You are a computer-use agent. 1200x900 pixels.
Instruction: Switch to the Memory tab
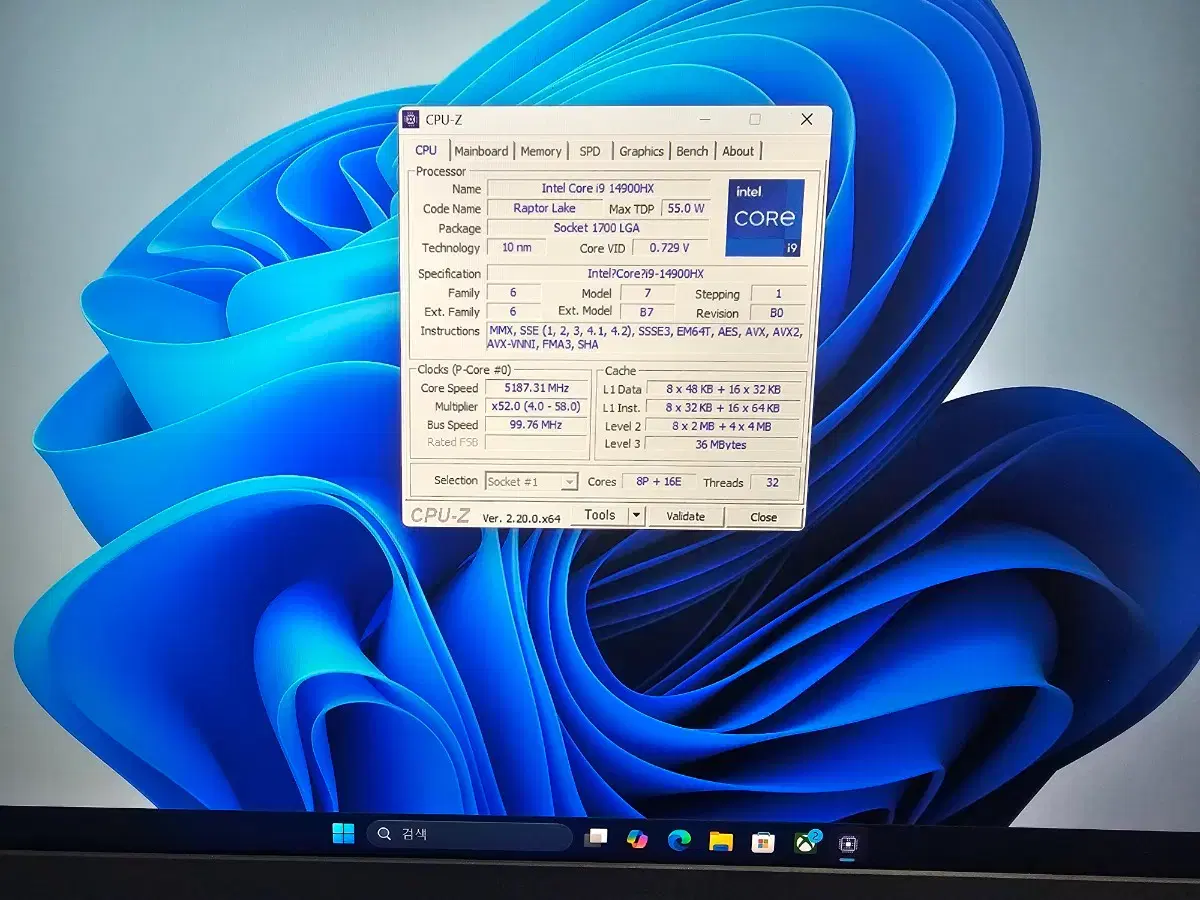coord(541,151)
